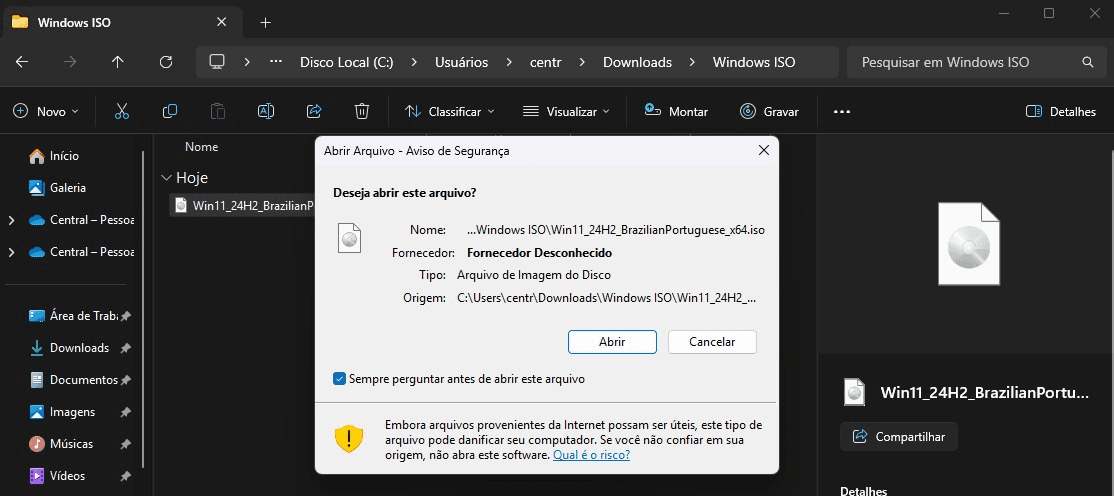Go up one folder level arrow

pos(118,63)
